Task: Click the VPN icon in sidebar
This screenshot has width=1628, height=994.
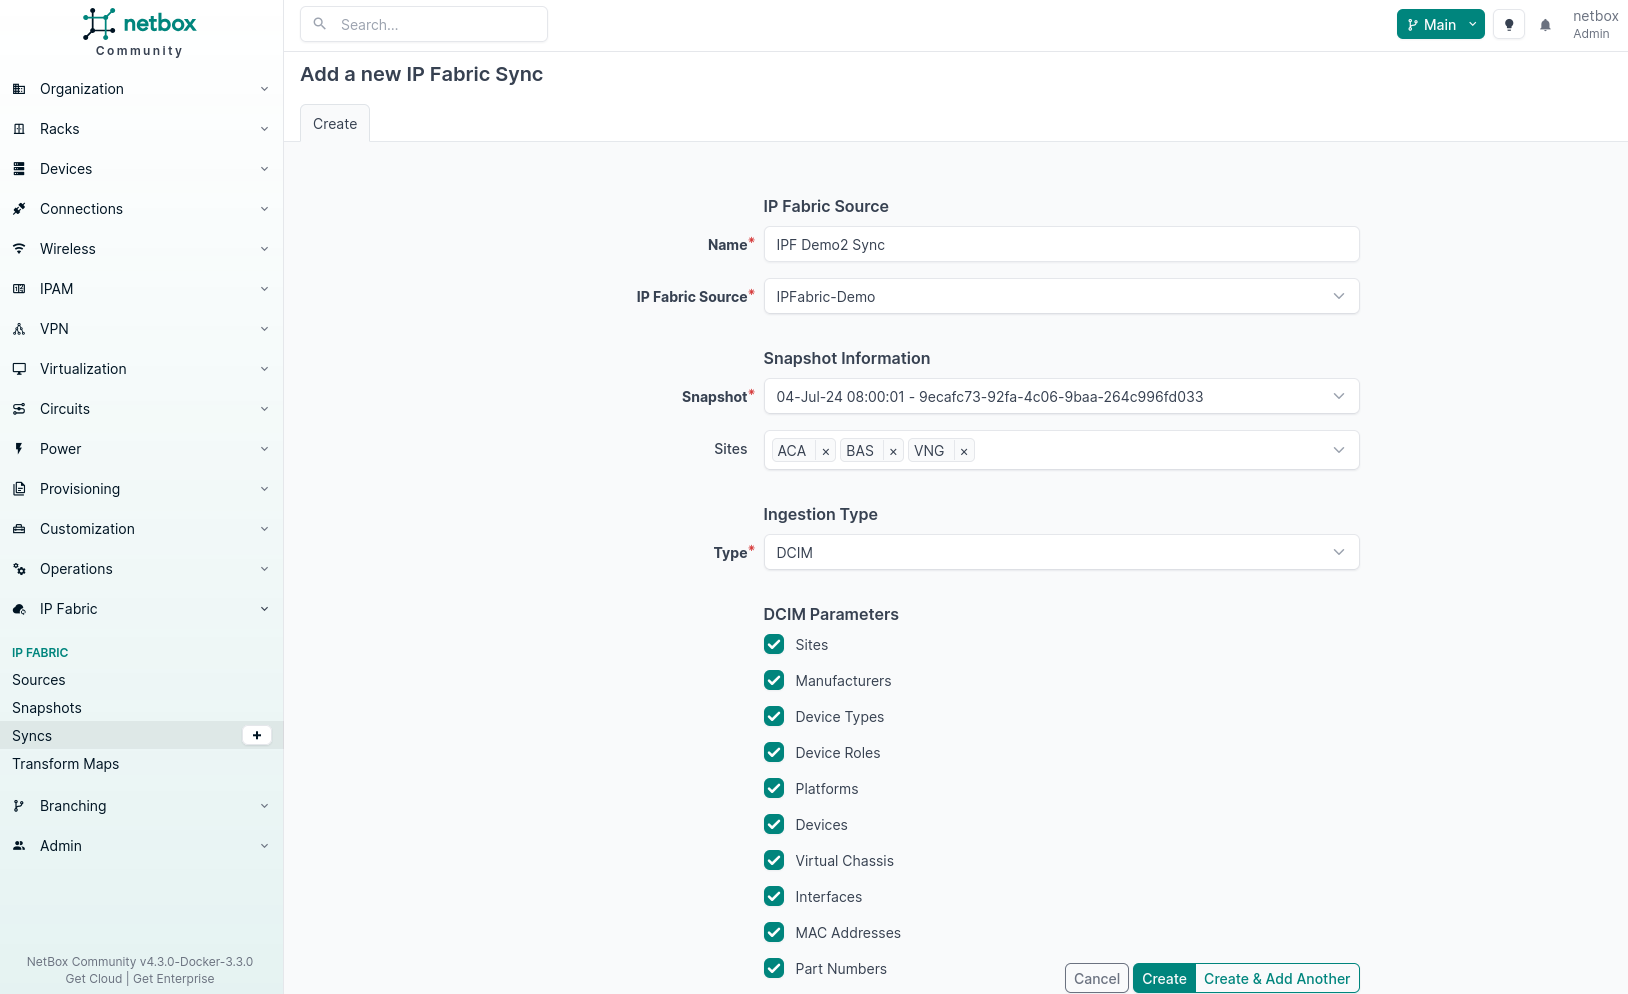Action: pos(19,329)
